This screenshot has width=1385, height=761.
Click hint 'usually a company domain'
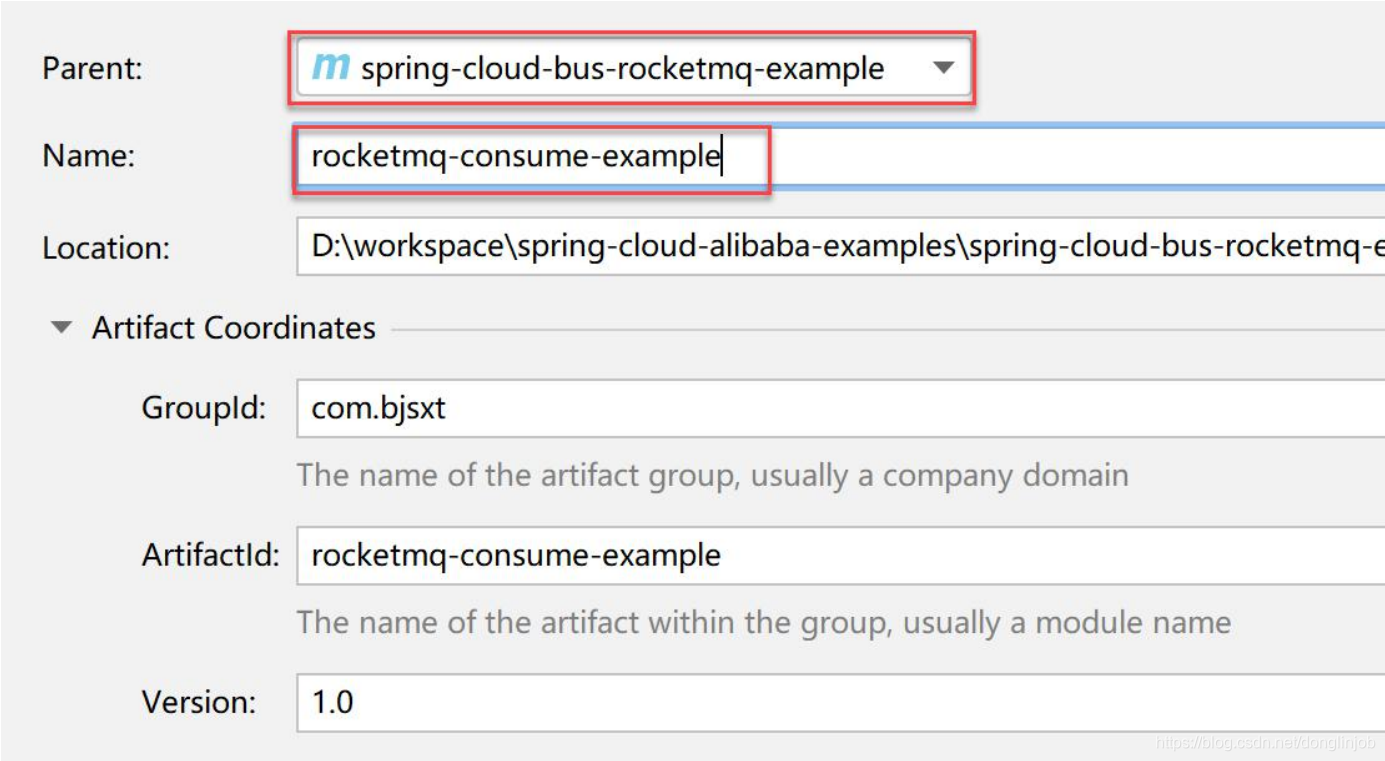939,475
